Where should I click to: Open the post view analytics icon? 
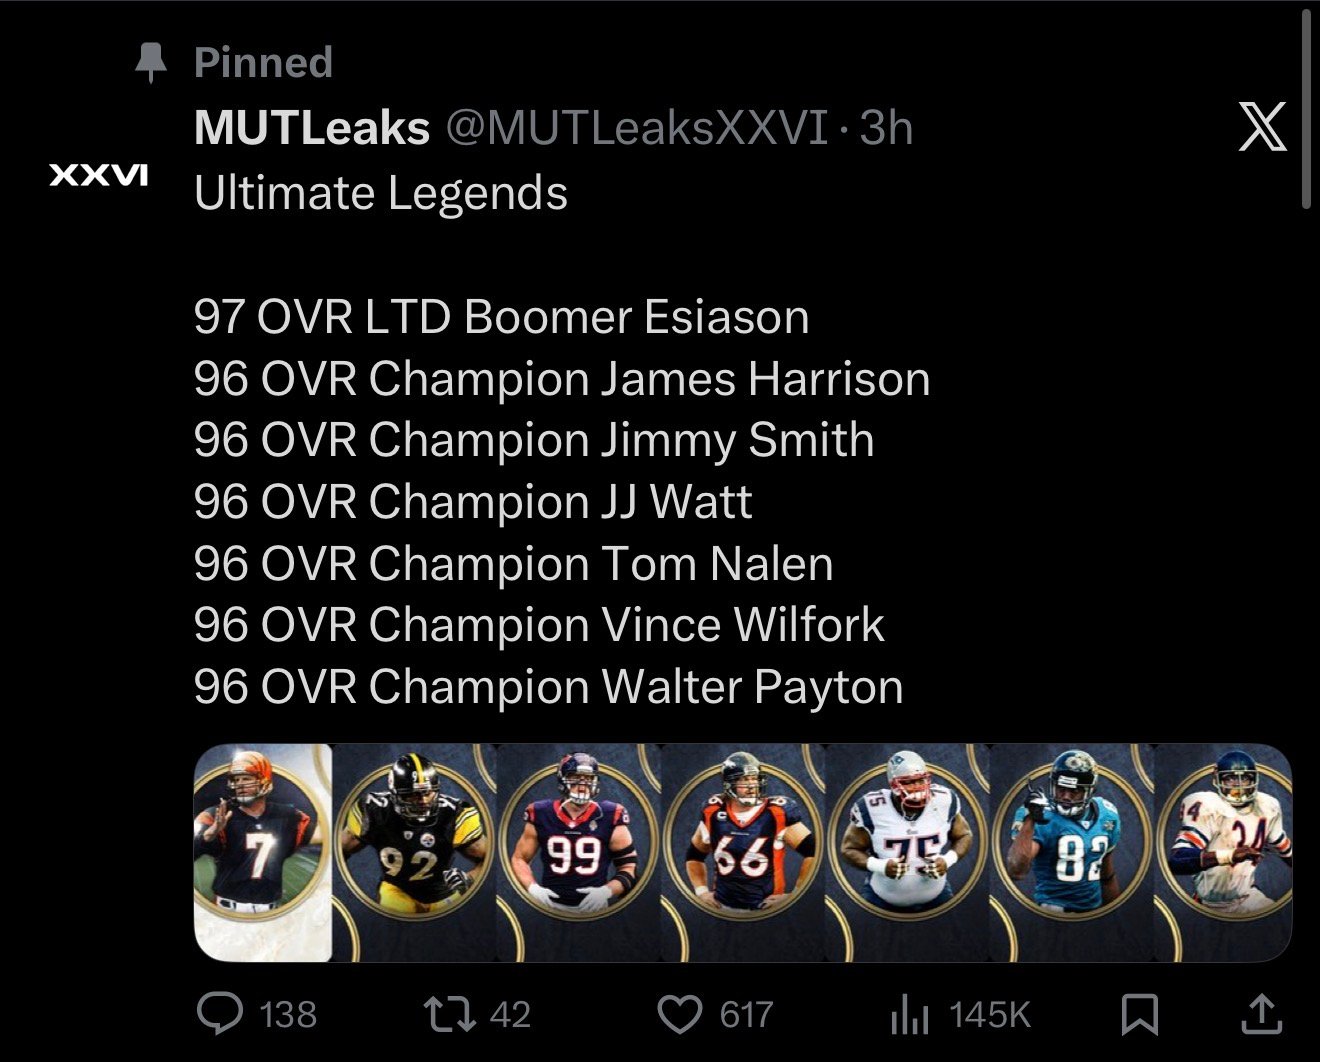point(909,1016)
